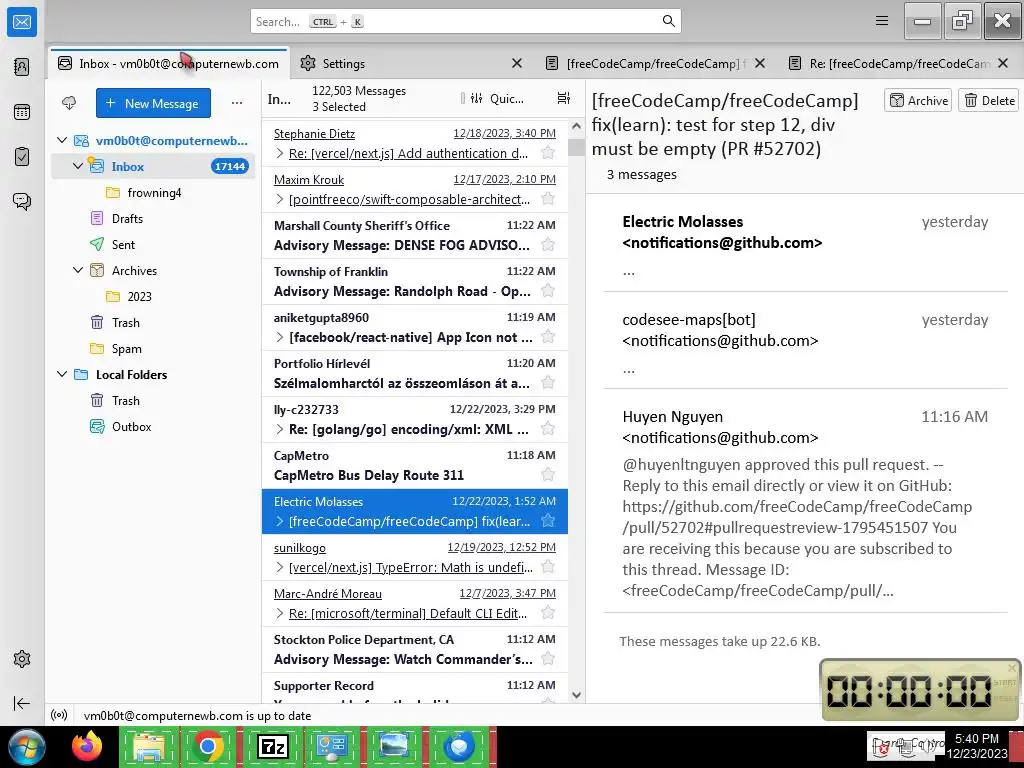Viewport: 1024px width, 768px height.
Task: Open the Outbox under Local Folders
Action: click(x=132, y=426)
